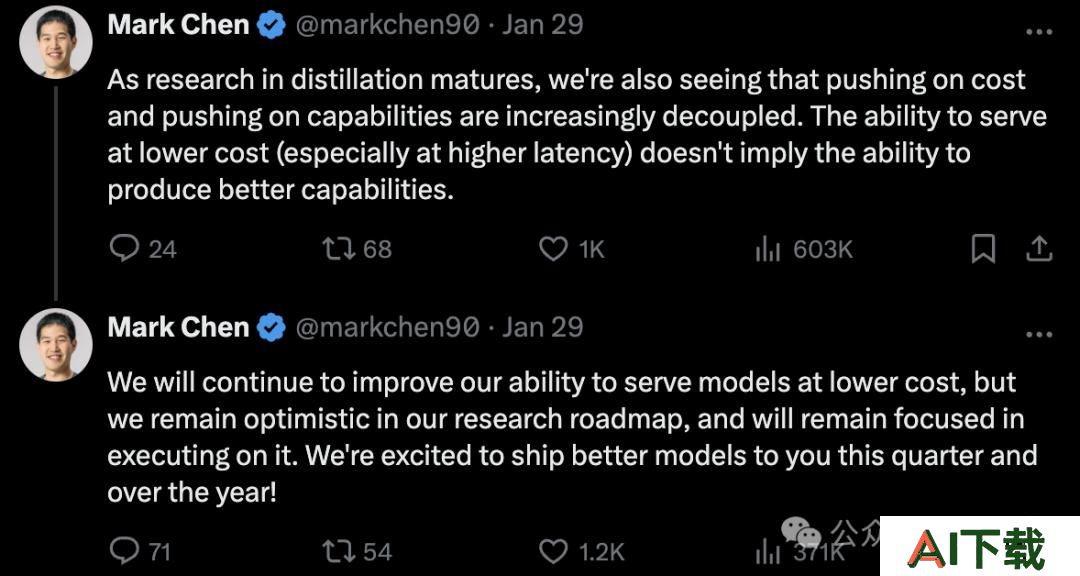Like the first tweet with 1K likes

tap(571, 249)
